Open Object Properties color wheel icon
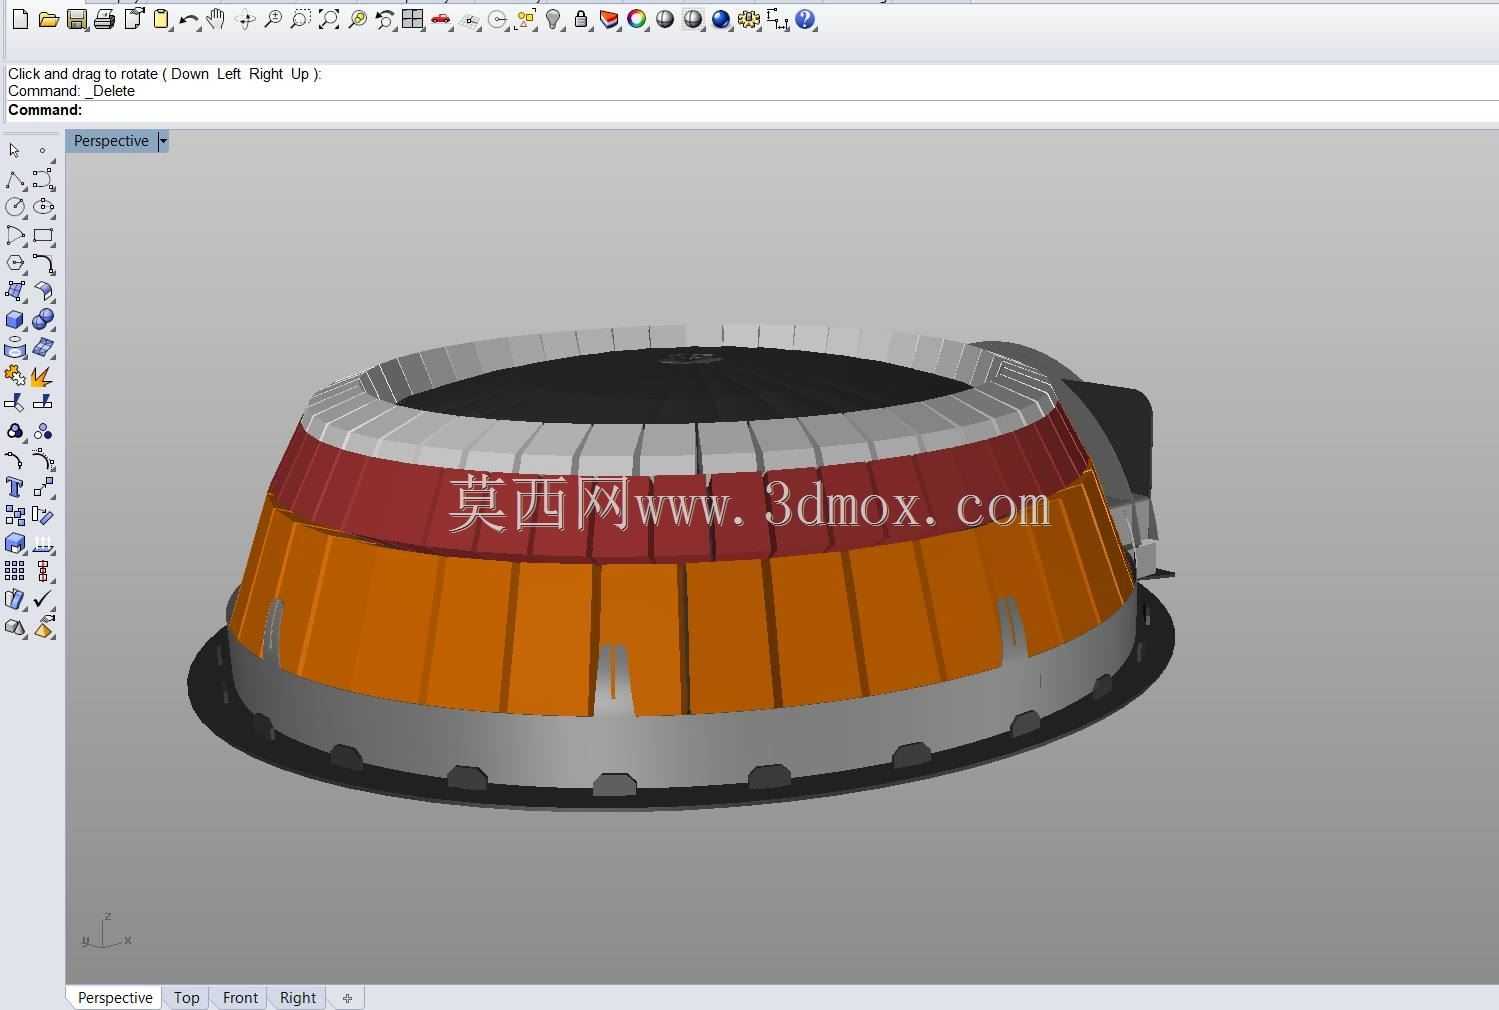Viewport: 1499px width, 1010px height. (x=637, y=19)
